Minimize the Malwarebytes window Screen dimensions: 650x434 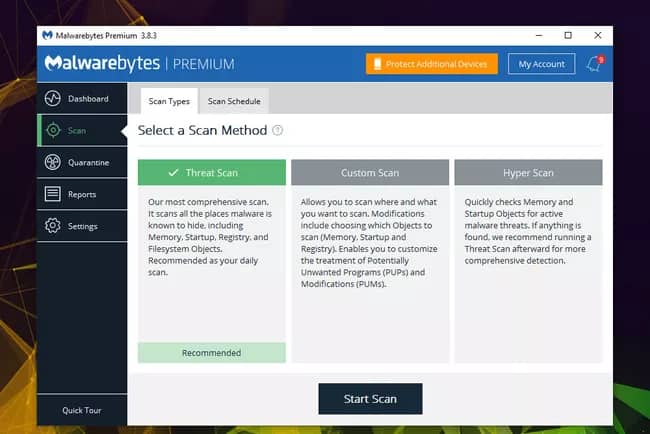click(x=539, y=35)
